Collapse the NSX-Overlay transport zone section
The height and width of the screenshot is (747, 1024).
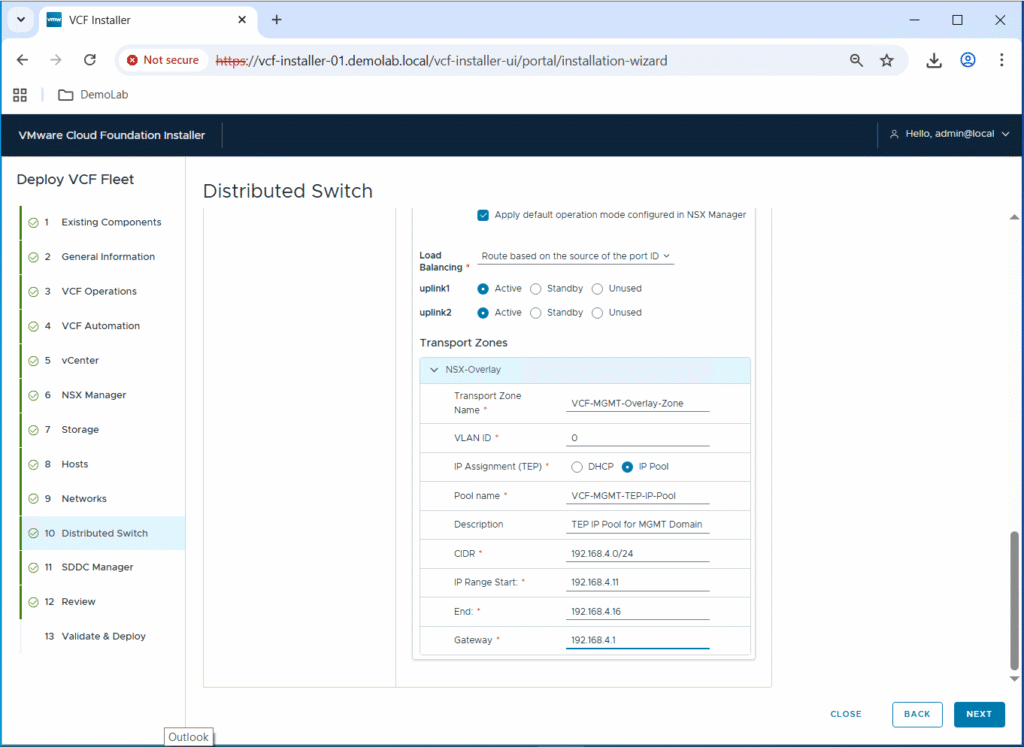click(434, 370)
